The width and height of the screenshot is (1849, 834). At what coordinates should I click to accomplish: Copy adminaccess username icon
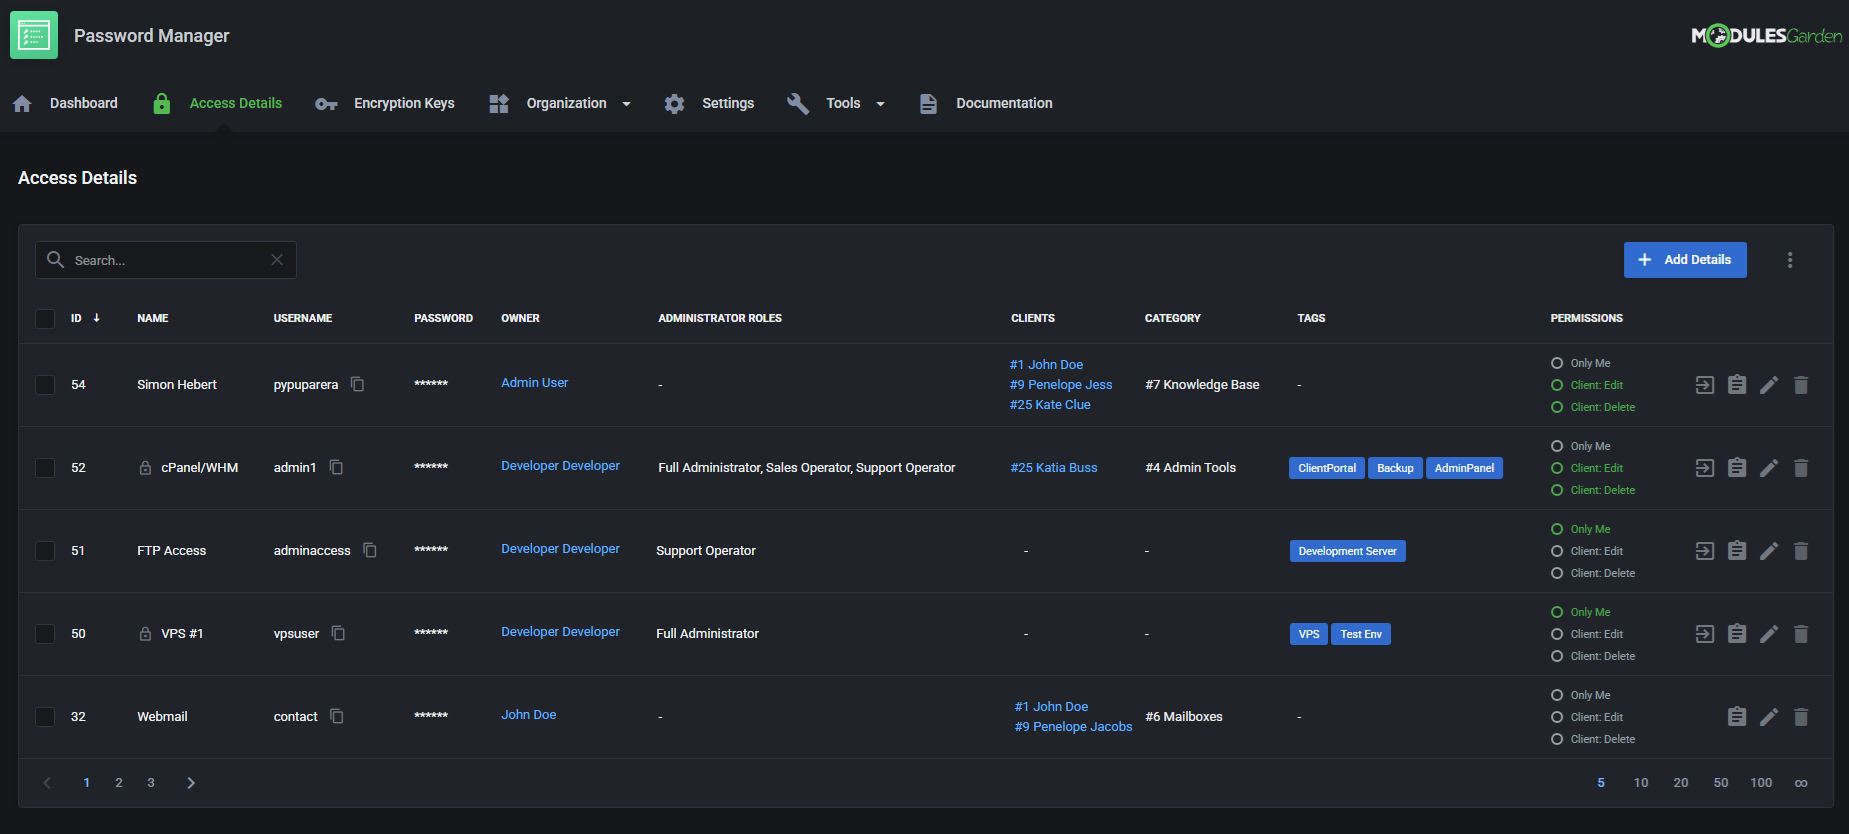click(x=370, y=550)
